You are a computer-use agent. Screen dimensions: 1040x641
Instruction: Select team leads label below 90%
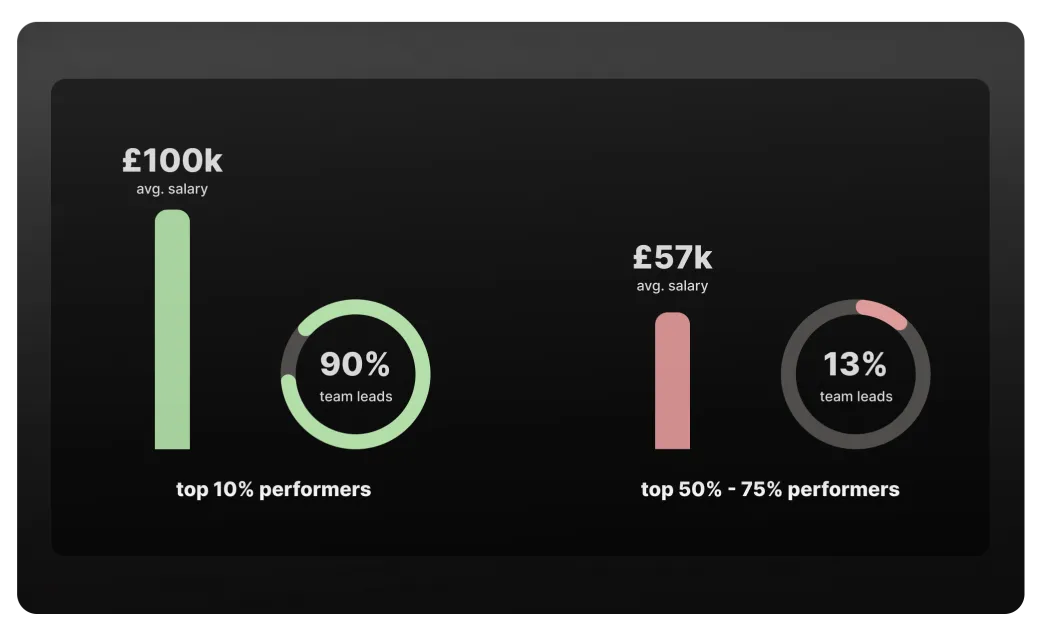pos(356,397)
